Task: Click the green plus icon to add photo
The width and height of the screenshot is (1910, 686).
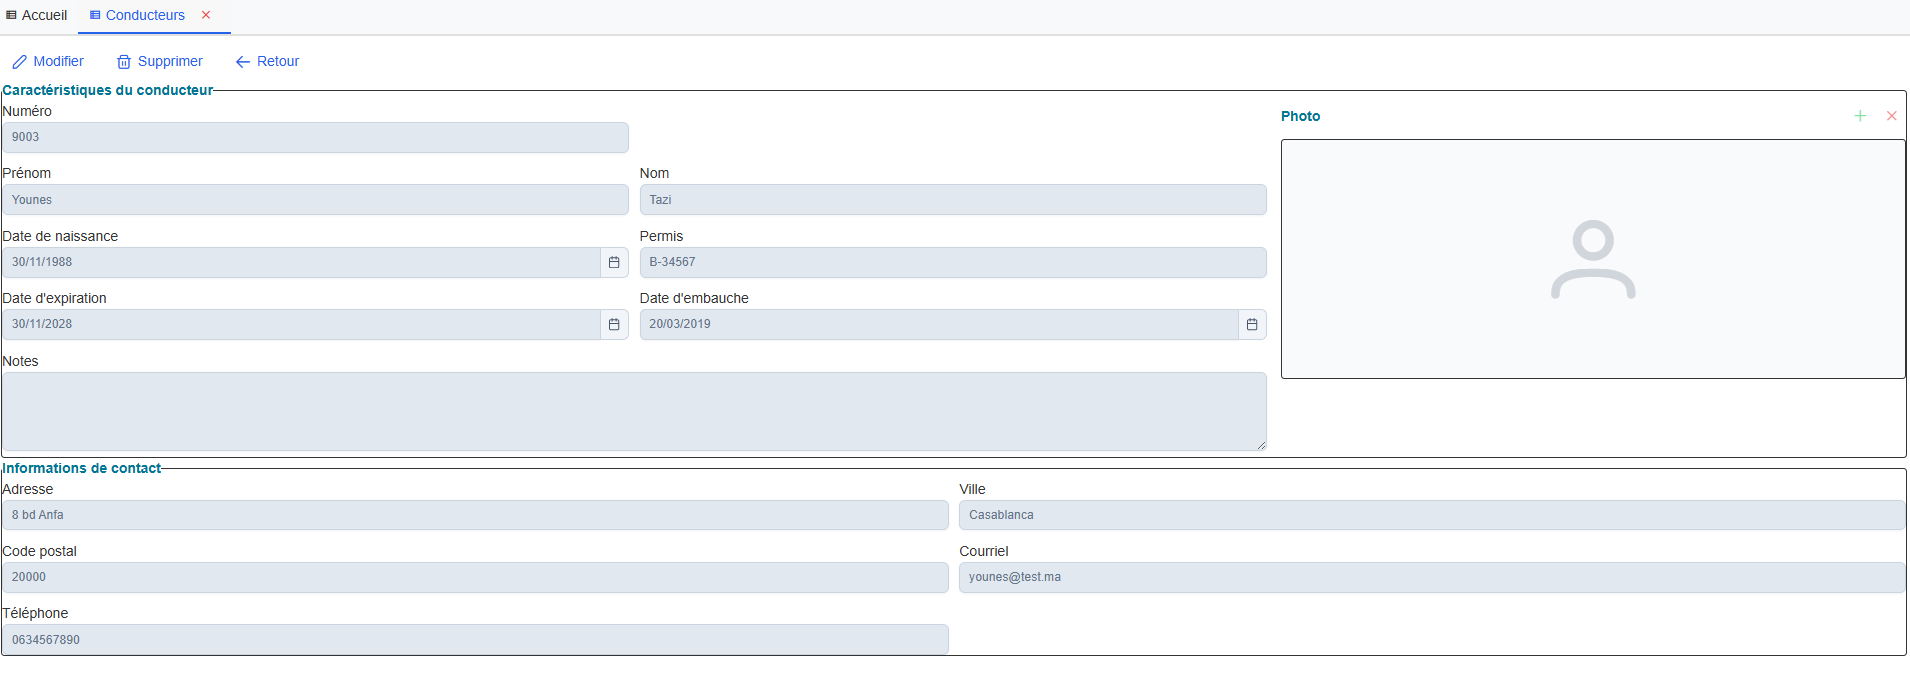Action: (1860, 116)
